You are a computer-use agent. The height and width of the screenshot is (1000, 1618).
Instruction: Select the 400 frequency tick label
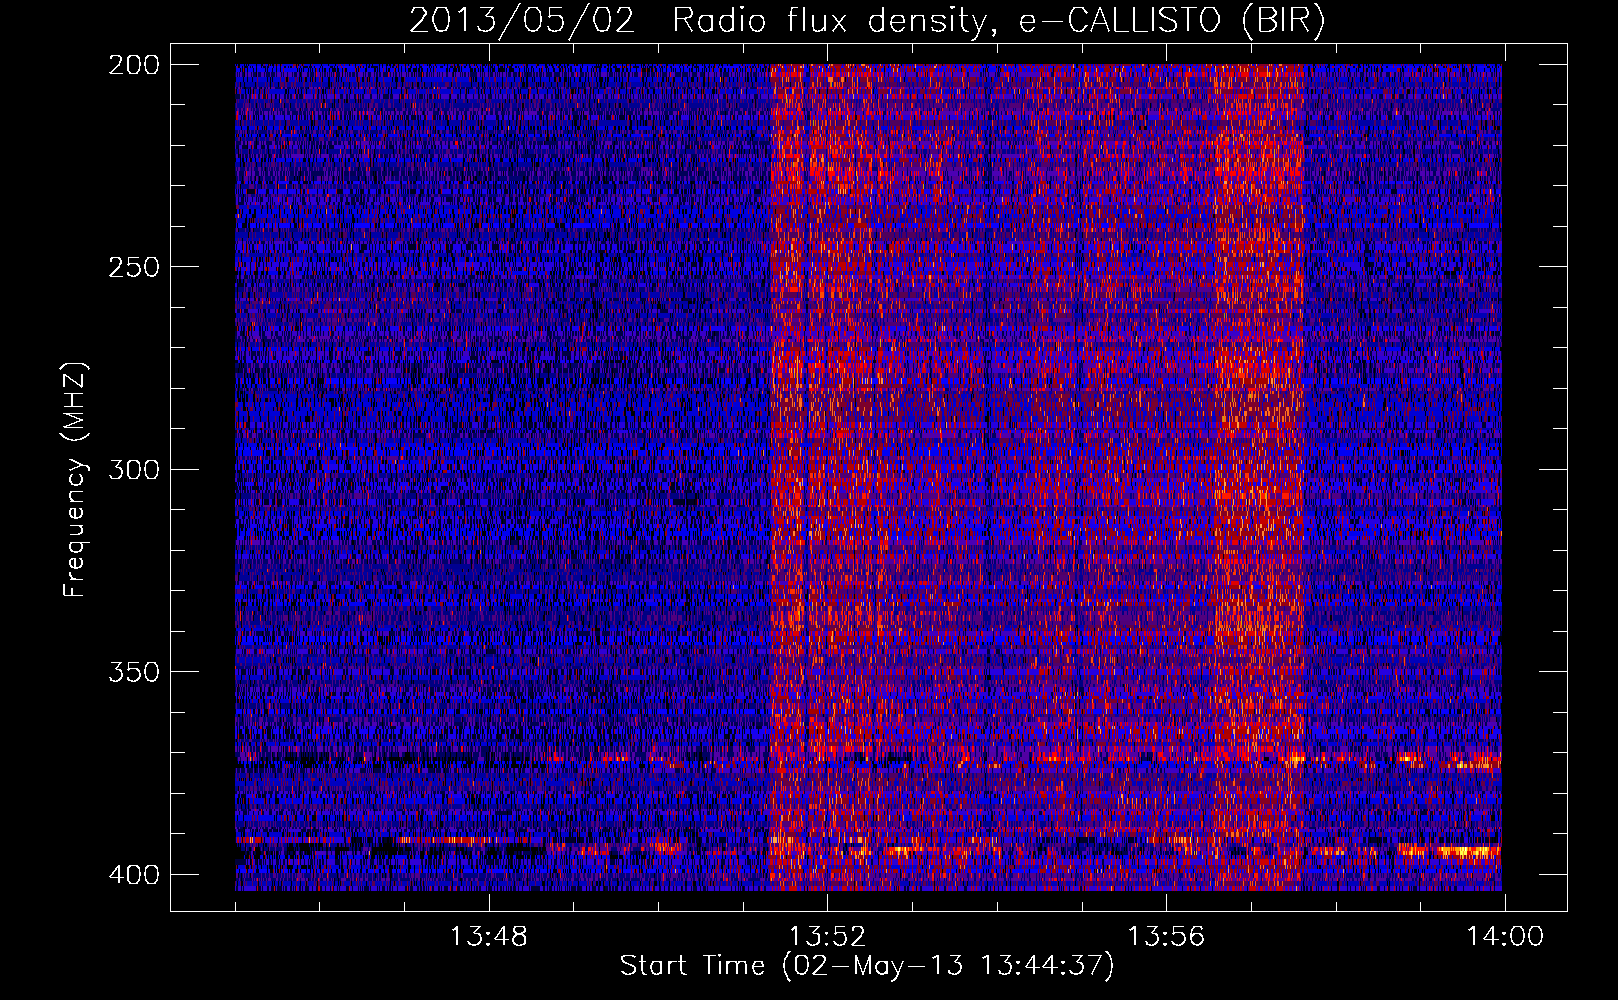133,875
